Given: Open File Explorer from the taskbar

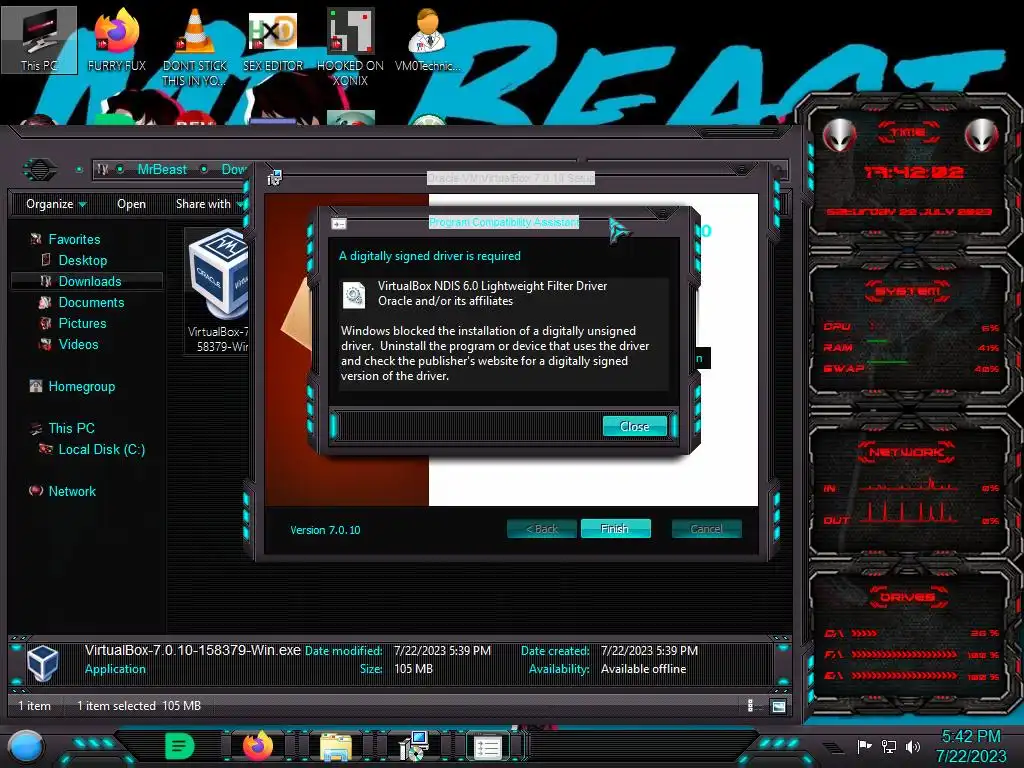Looking at the screenshot, I should pyautogui.click(x=336, y=747).
